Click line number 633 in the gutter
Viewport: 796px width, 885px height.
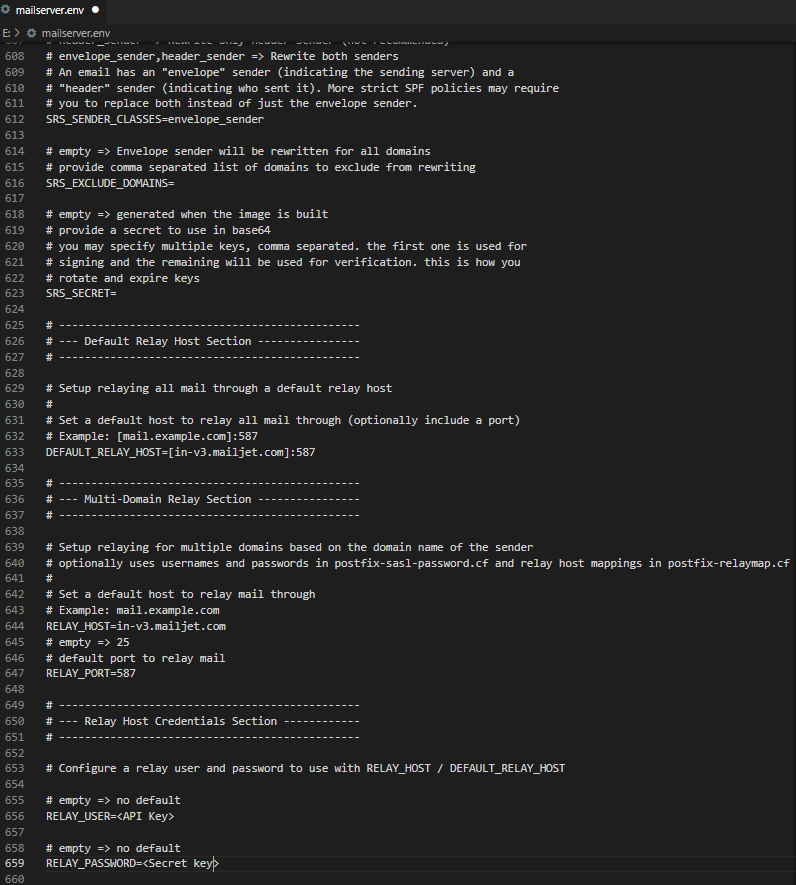(x=16, y=452)
